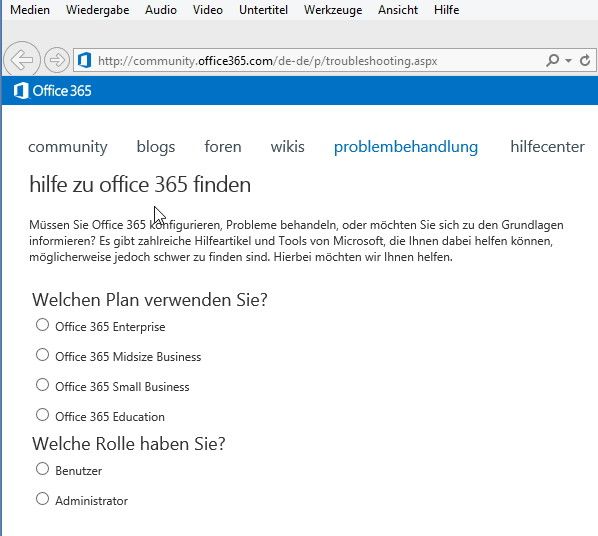Choose the Benutzer role radio button

pos(42,469)
